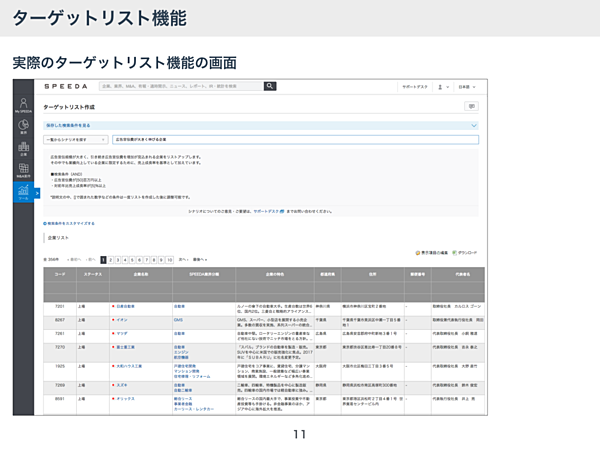This screenshot has width=600, height=450.
Task: Expand the blue sidebar flyout arrow
Action: 37,192
